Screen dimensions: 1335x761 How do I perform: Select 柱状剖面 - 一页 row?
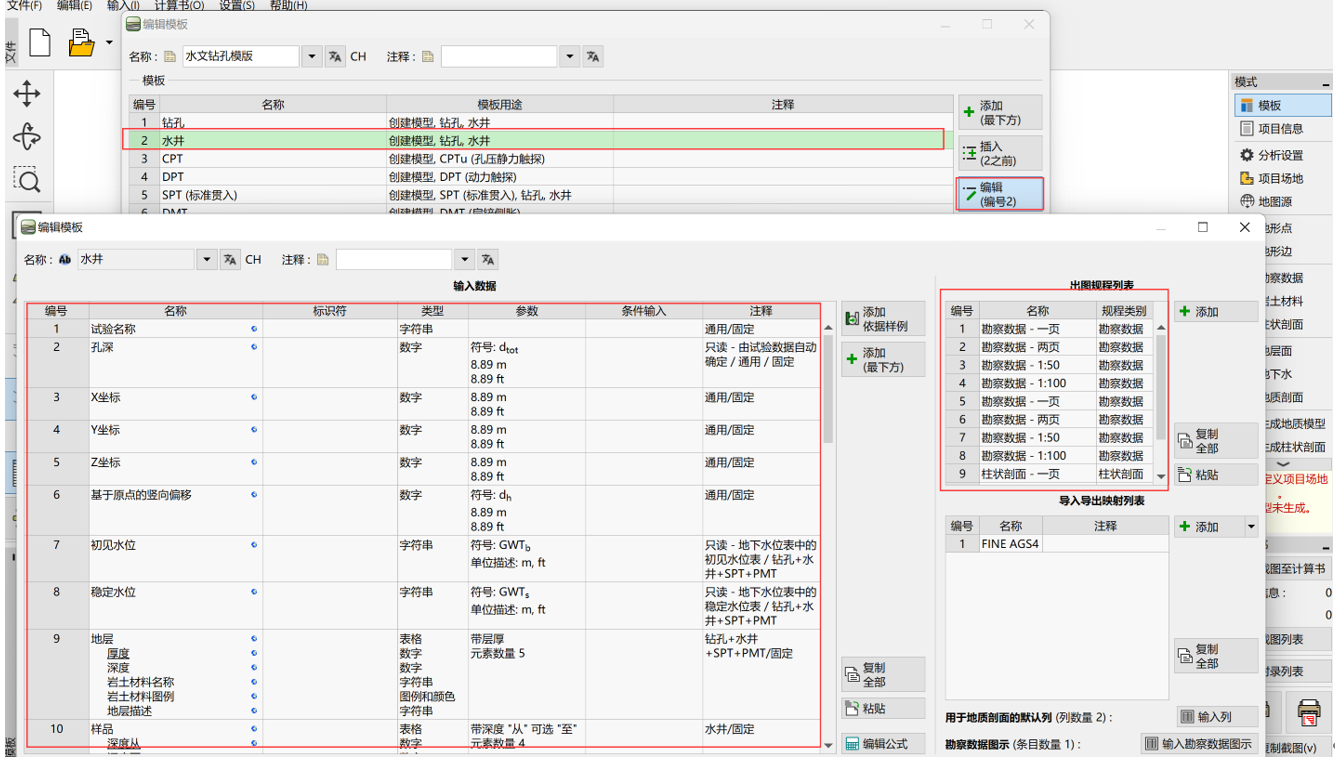tap(1050, 474)
